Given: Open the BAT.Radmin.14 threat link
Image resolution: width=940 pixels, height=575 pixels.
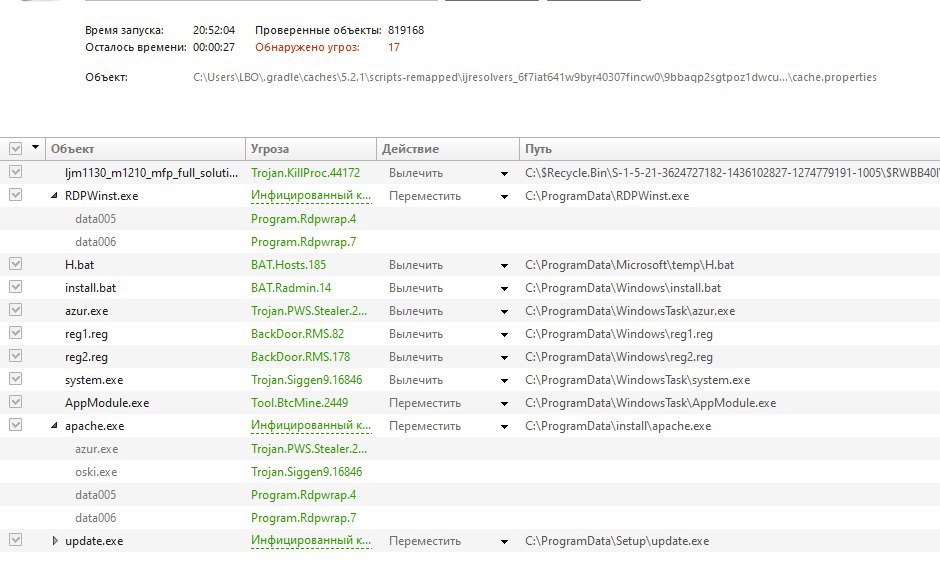Looking at the screenshot, I should (291, 288).
